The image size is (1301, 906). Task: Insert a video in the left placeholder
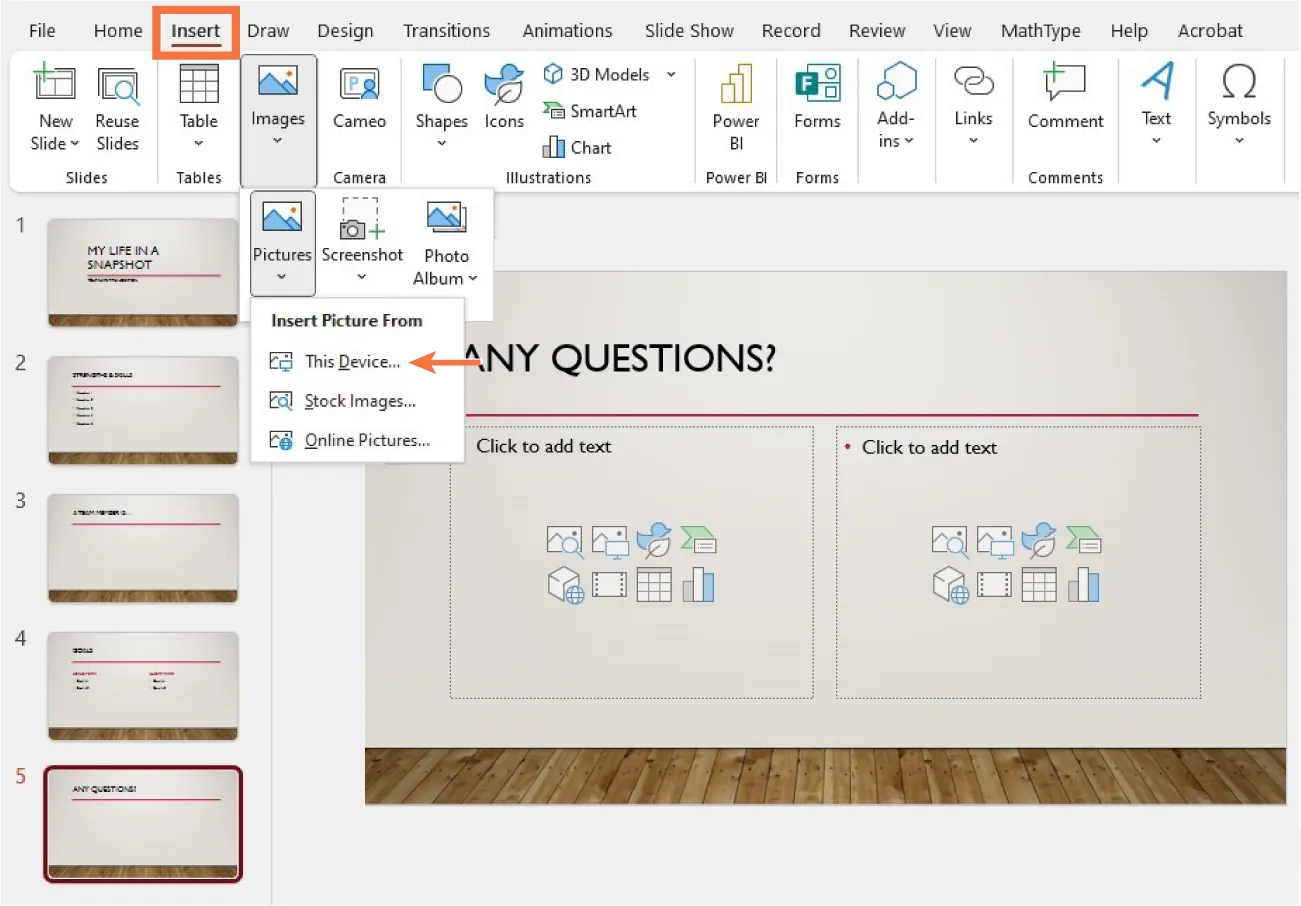click(x=612, y=585)
